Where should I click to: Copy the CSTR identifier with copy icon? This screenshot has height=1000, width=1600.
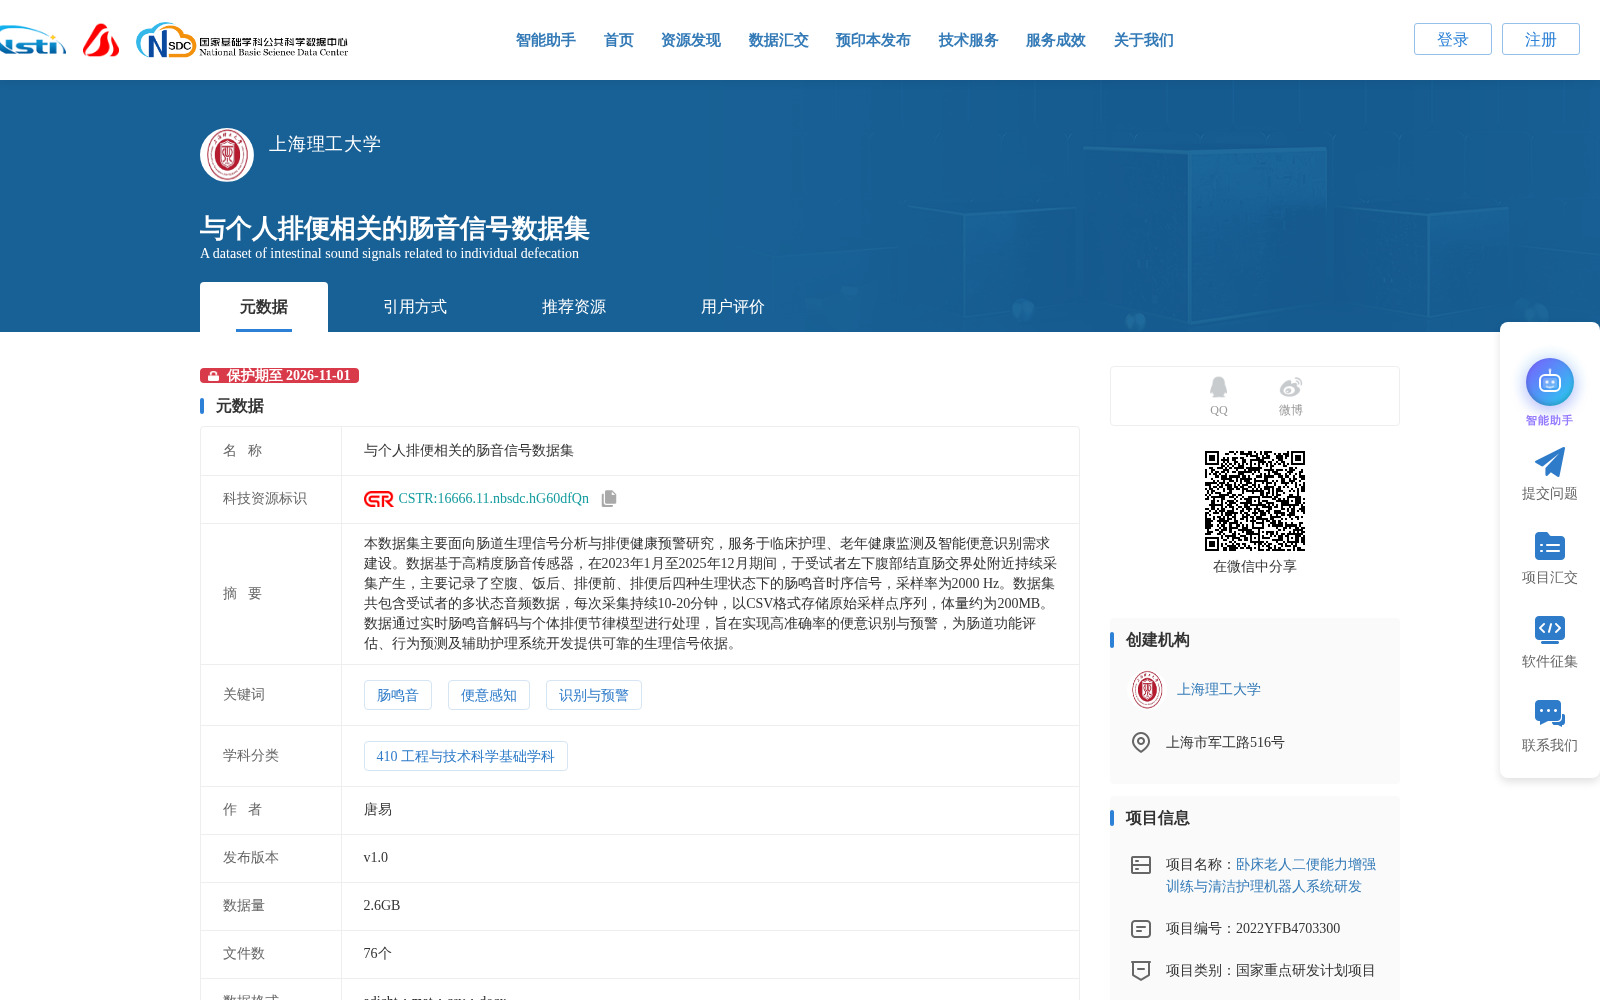[609, 498]
